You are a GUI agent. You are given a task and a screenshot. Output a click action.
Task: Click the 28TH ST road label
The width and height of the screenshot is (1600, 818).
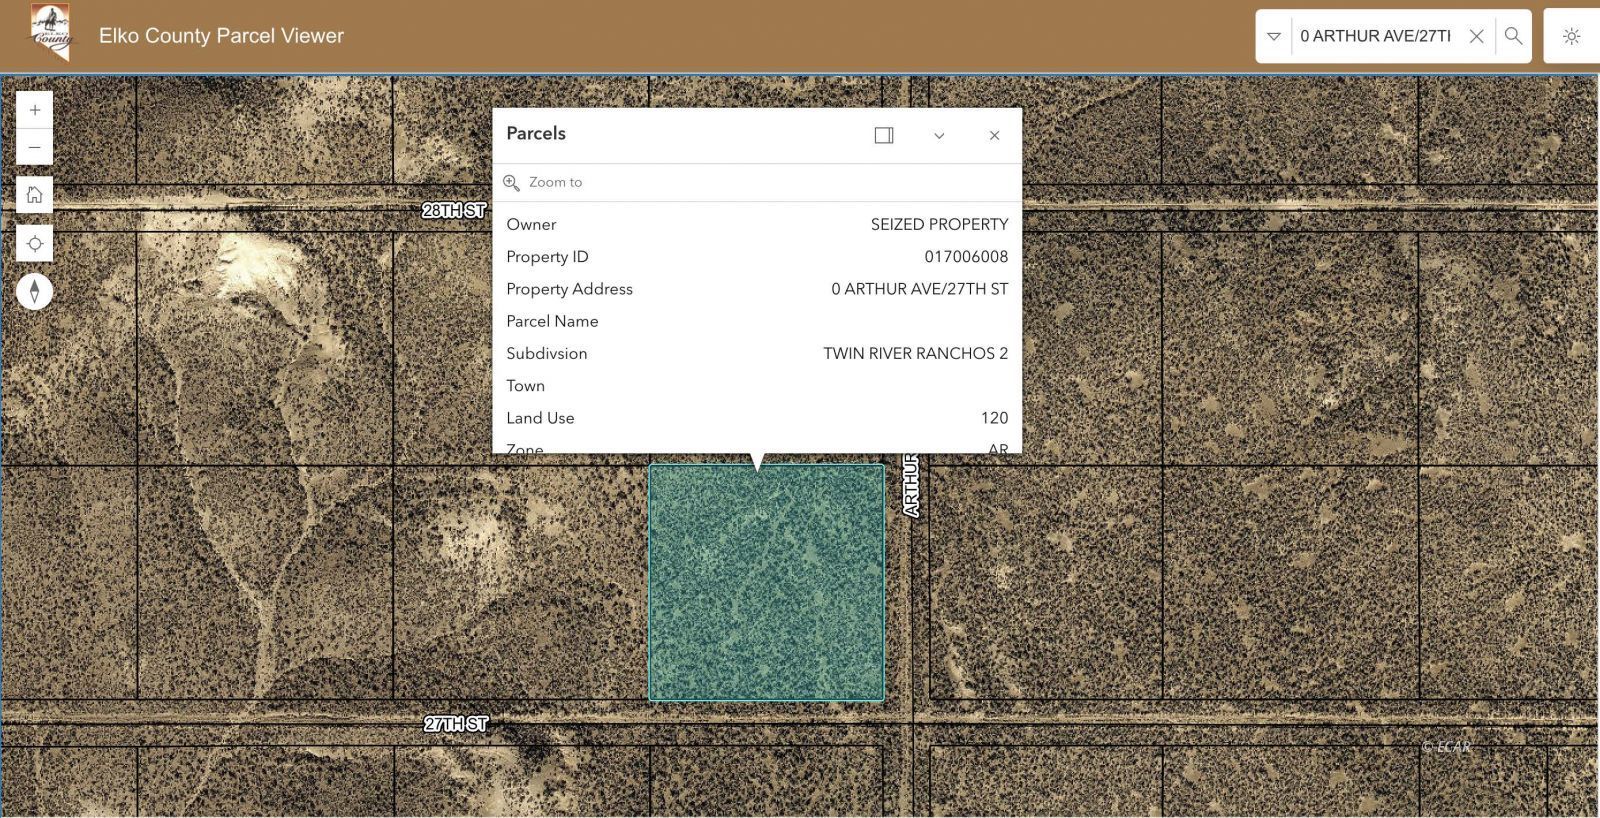coord(454,210)
